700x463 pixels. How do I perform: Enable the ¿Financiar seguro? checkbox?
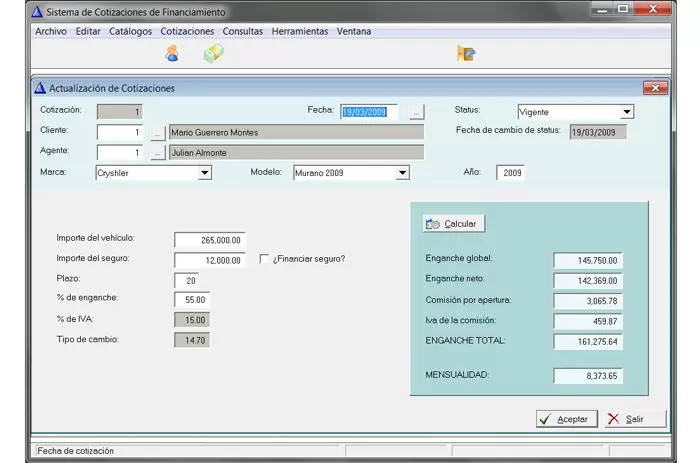click(x=265, y=259)
